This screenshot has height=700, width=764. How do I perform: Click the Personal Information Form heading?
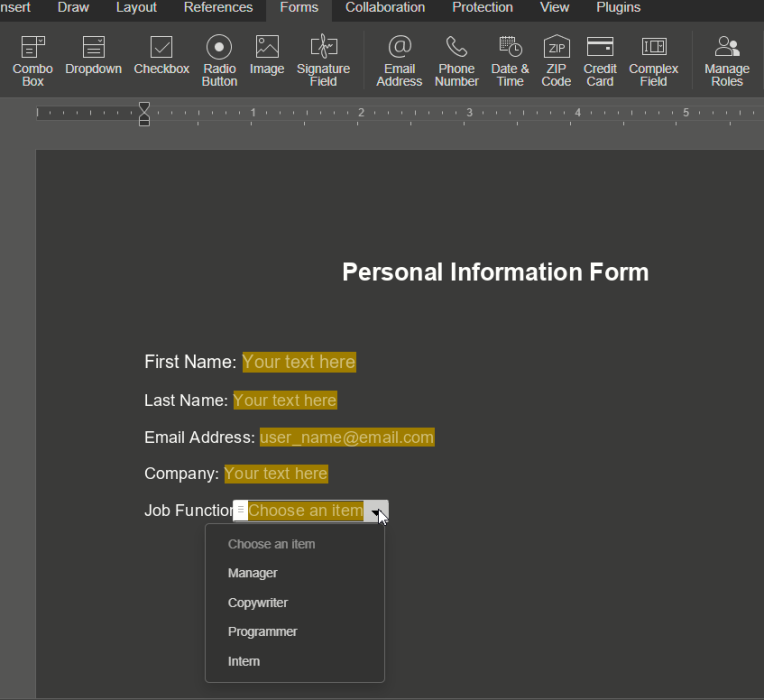coord(495,272)
